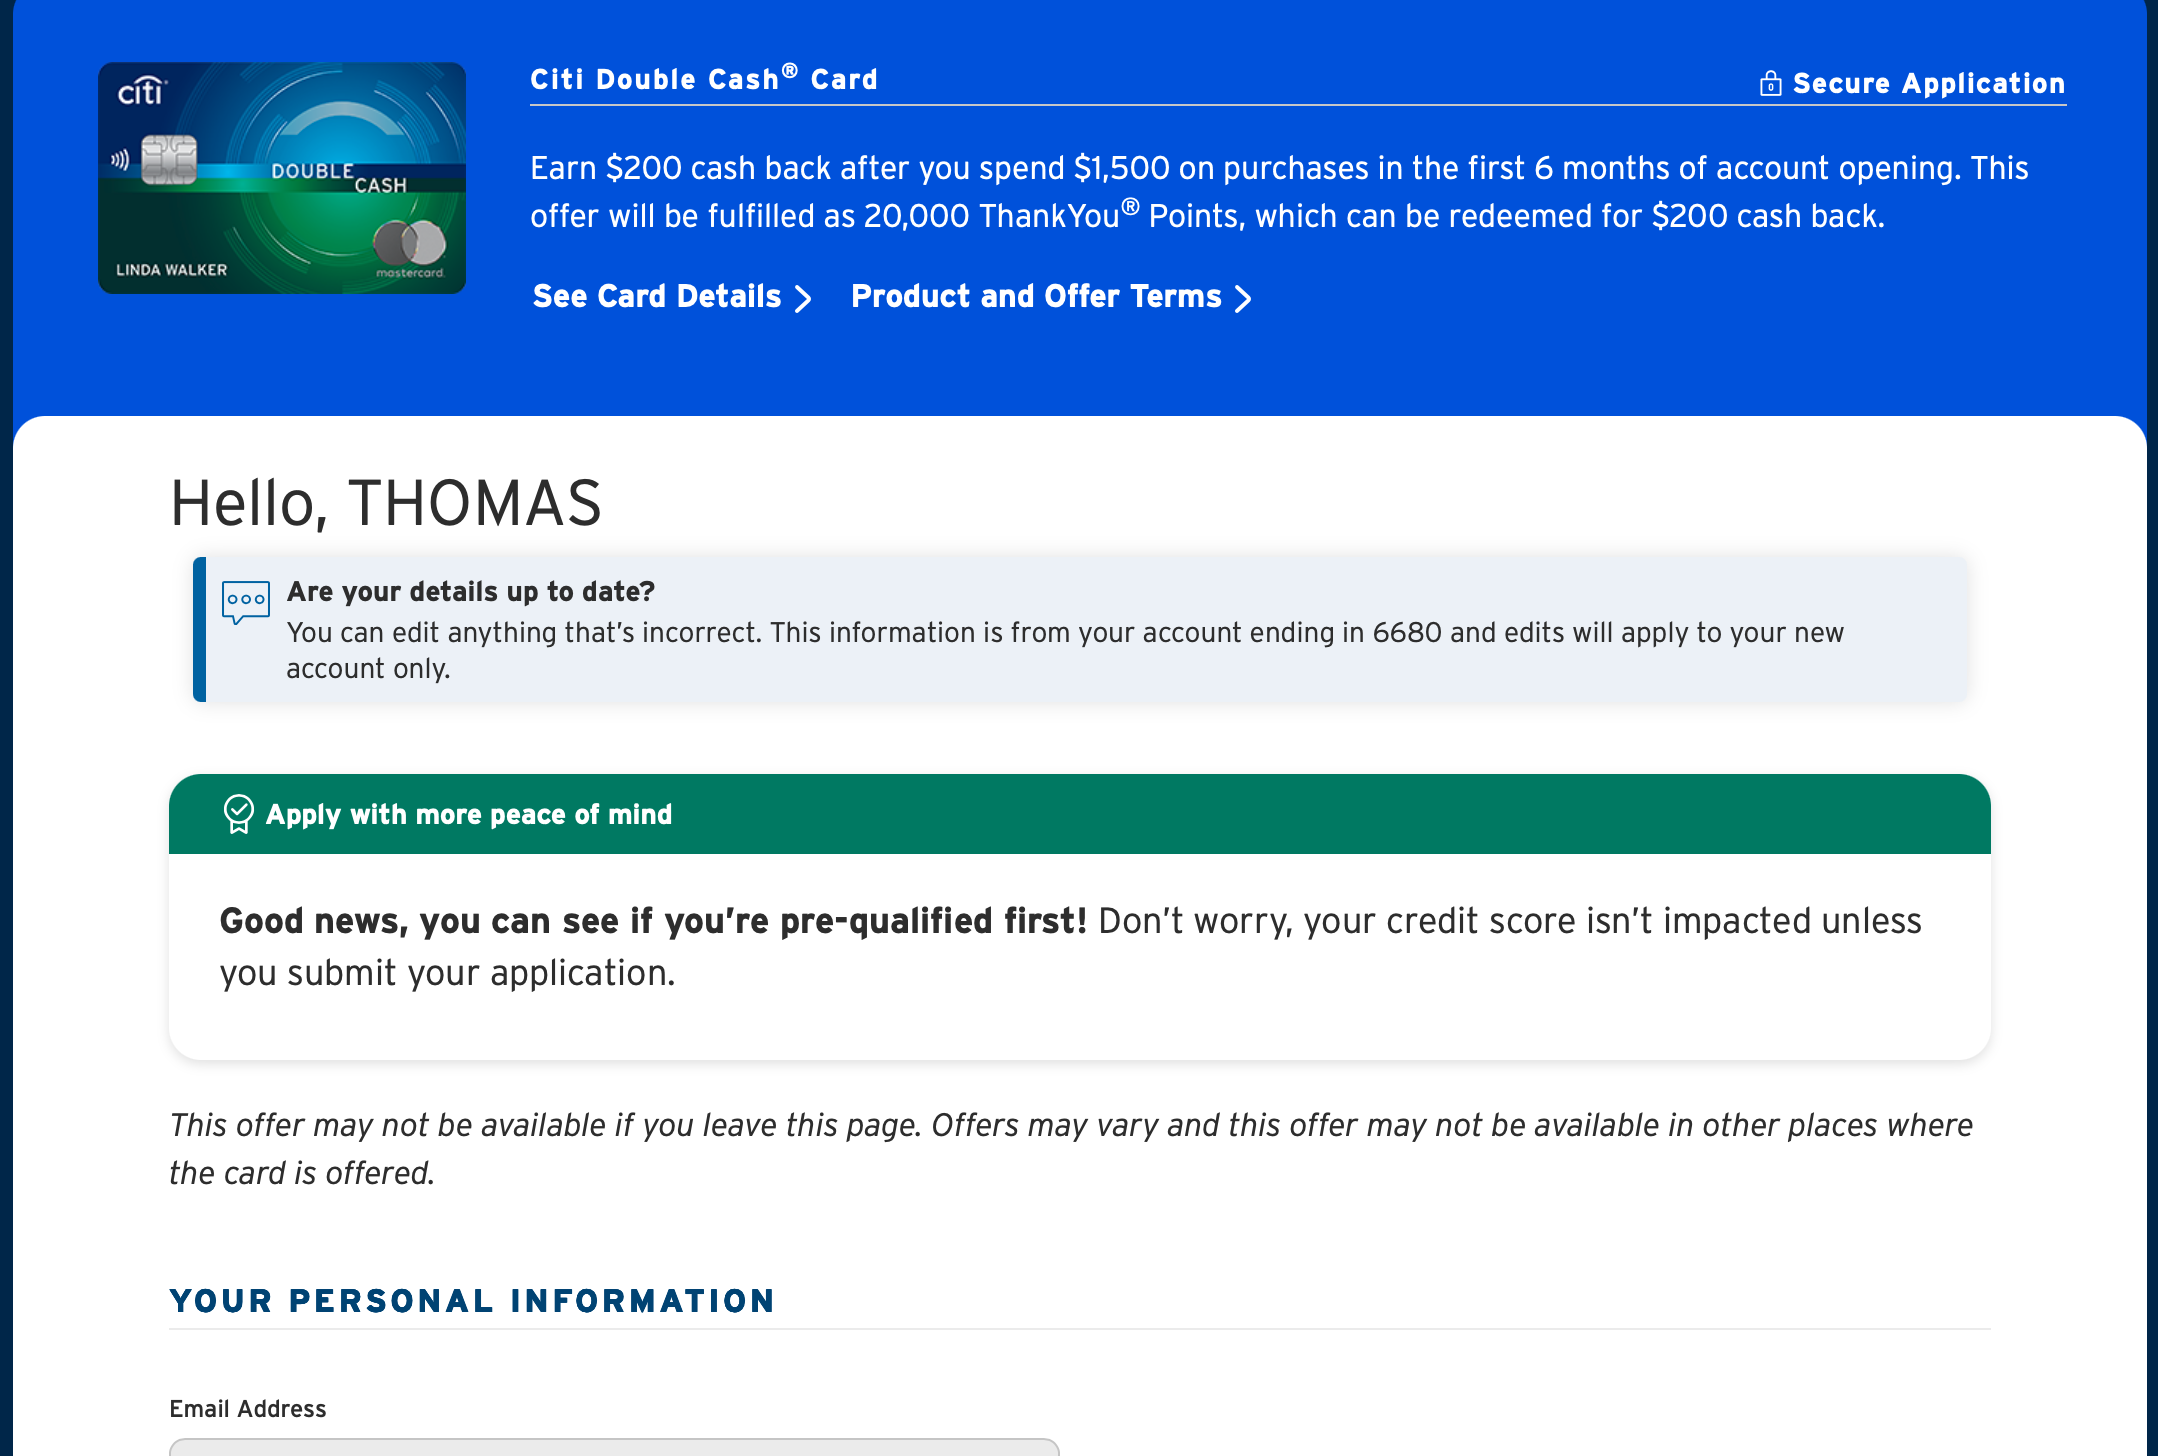This screenshot has height=1456, width=2158.
Task: Click the Your Personal Information section heading
Action: tap(473, 1301)
